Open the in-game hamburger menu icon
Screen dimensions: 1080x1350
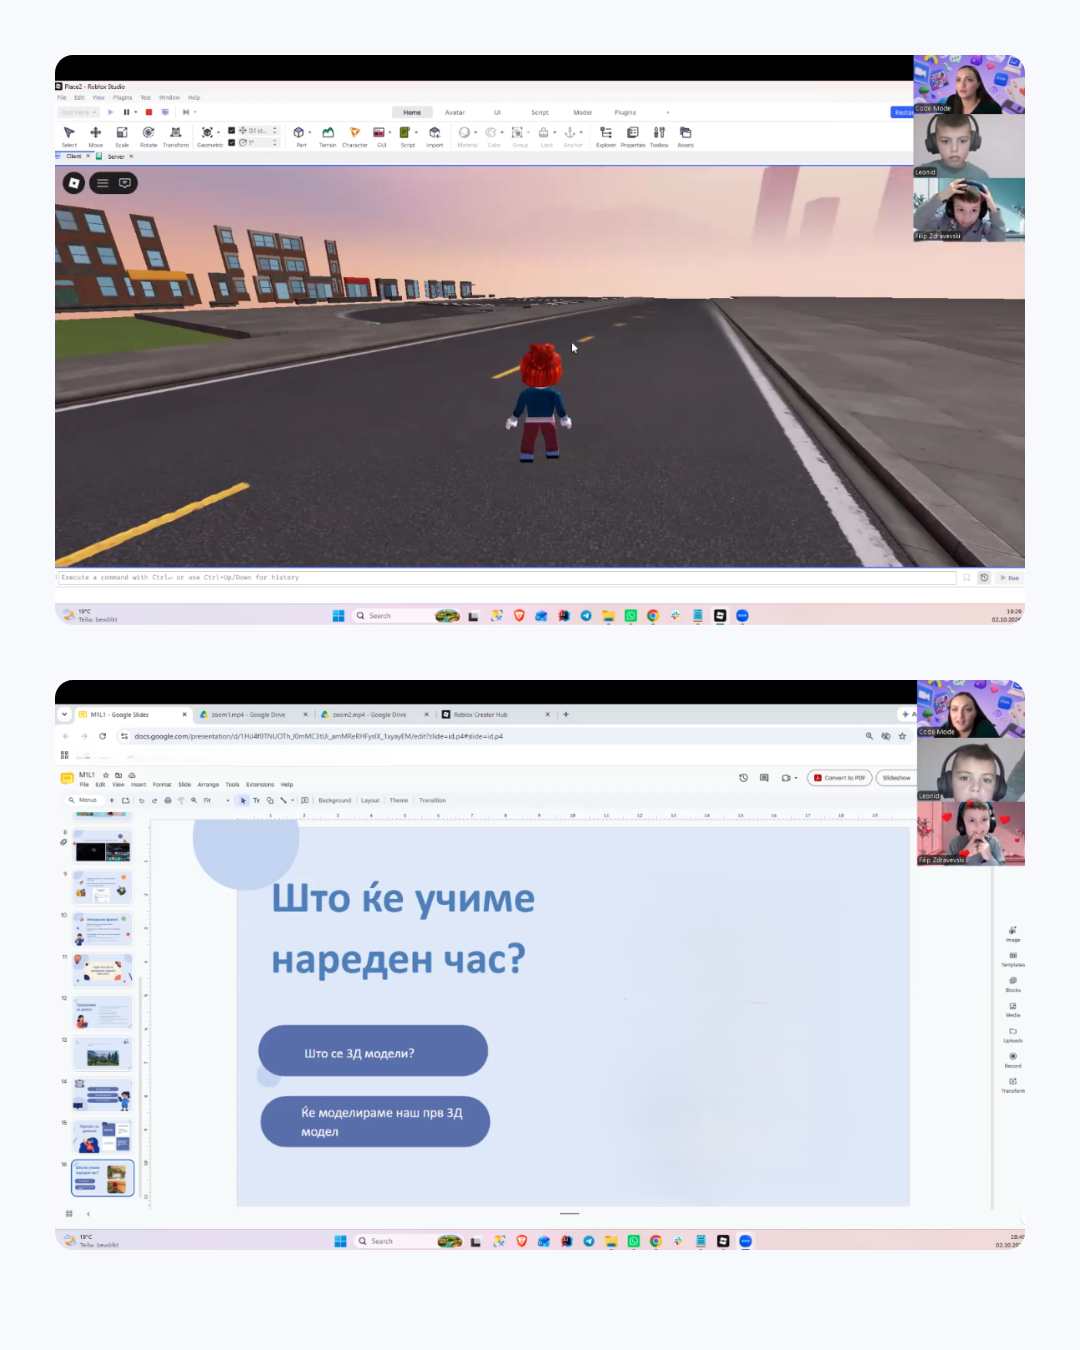pos(102,183)
